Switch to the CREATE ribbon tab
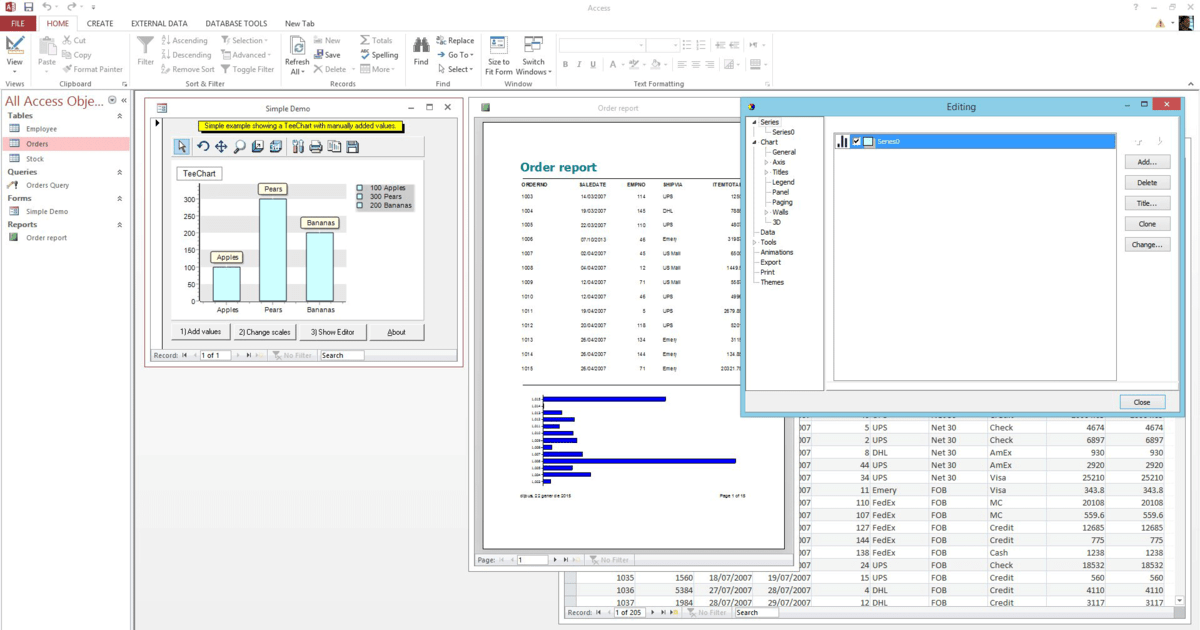Viewport: 1200px width, 630px height. tap(99, 23)
